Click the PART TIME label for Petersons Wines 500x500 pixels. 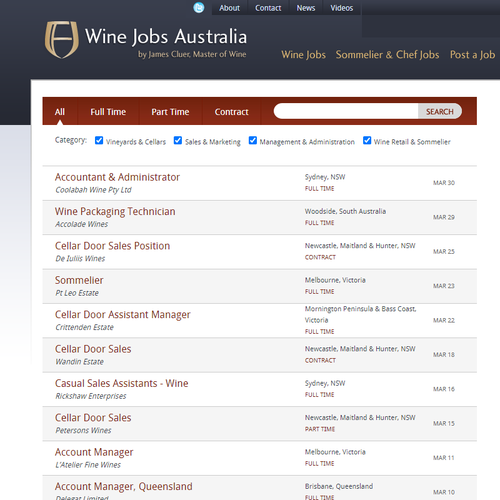320,429
